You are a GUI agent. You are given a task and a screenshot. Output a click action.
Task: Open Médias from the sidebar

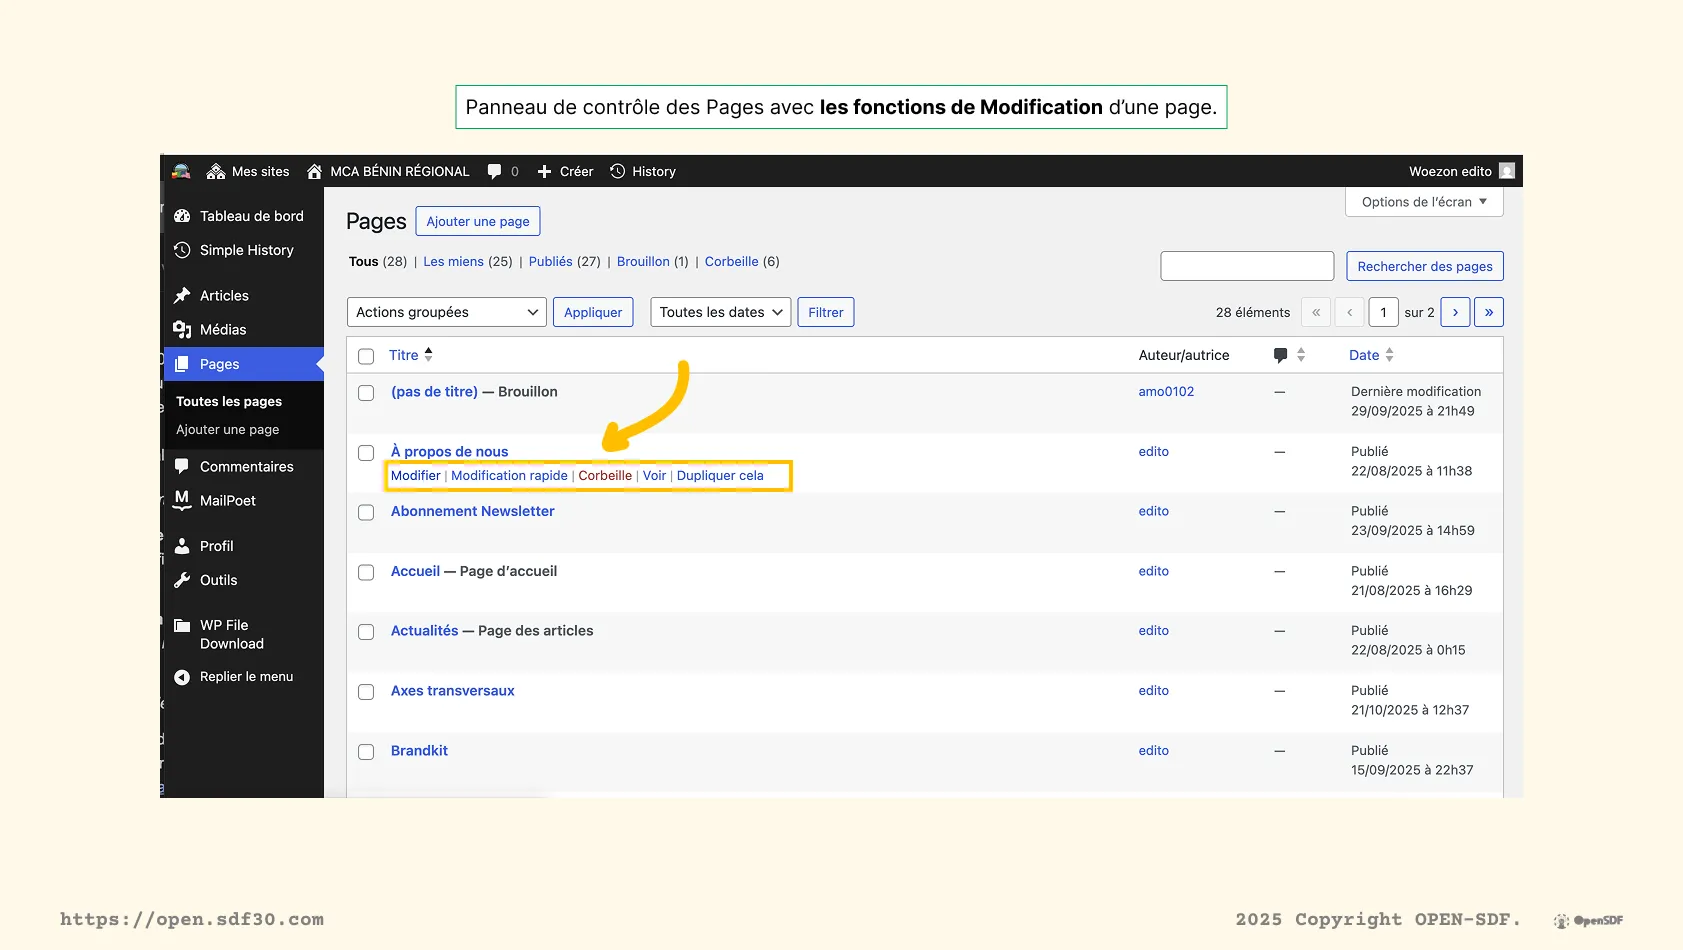tap(222, 330)
